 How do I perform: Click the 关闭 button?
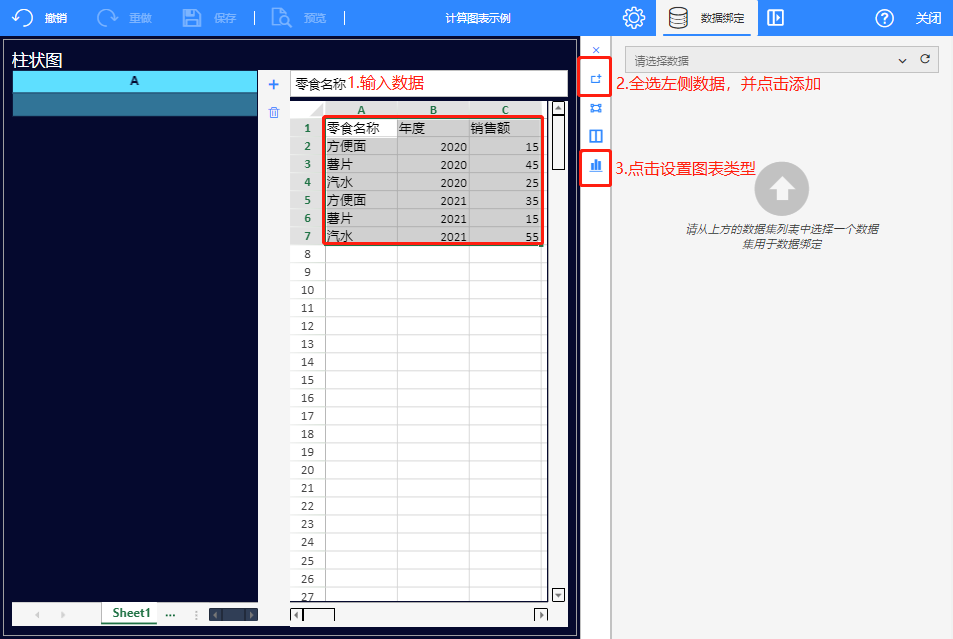(928, 18)
